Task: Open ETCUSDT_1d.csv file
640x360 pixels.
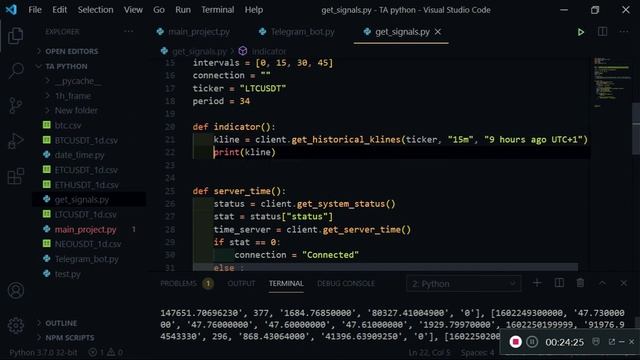Action: coord(86,170)
